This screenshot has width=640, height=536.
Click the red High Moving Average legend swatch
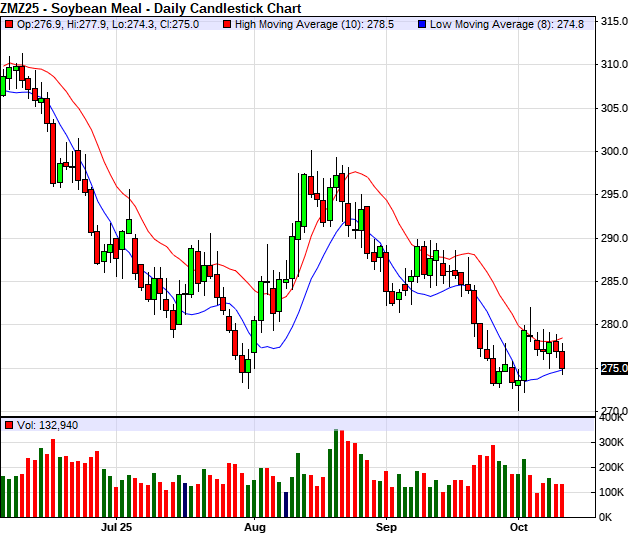pyautogui.click(x=228, y=24)
